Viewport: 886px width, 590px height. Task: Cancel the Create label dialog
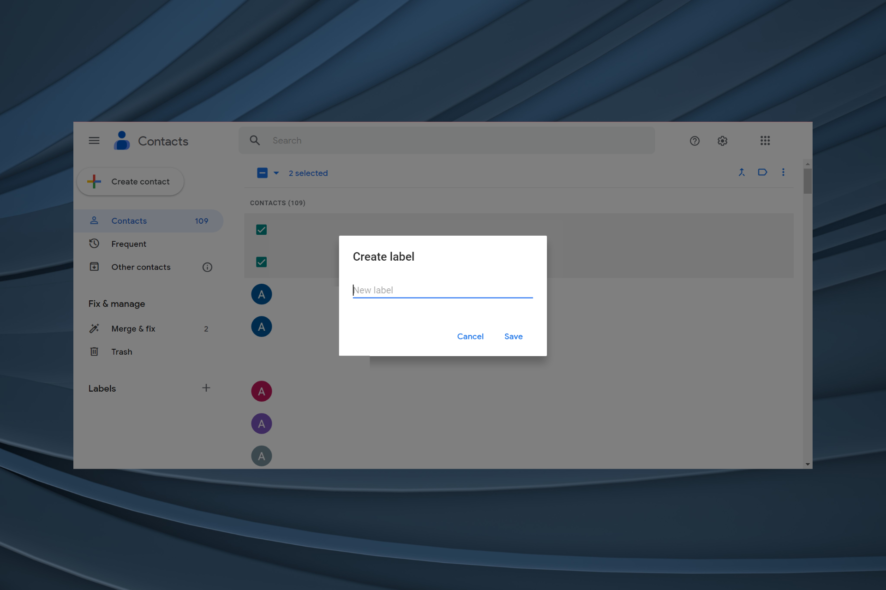[x=470, y=336]
